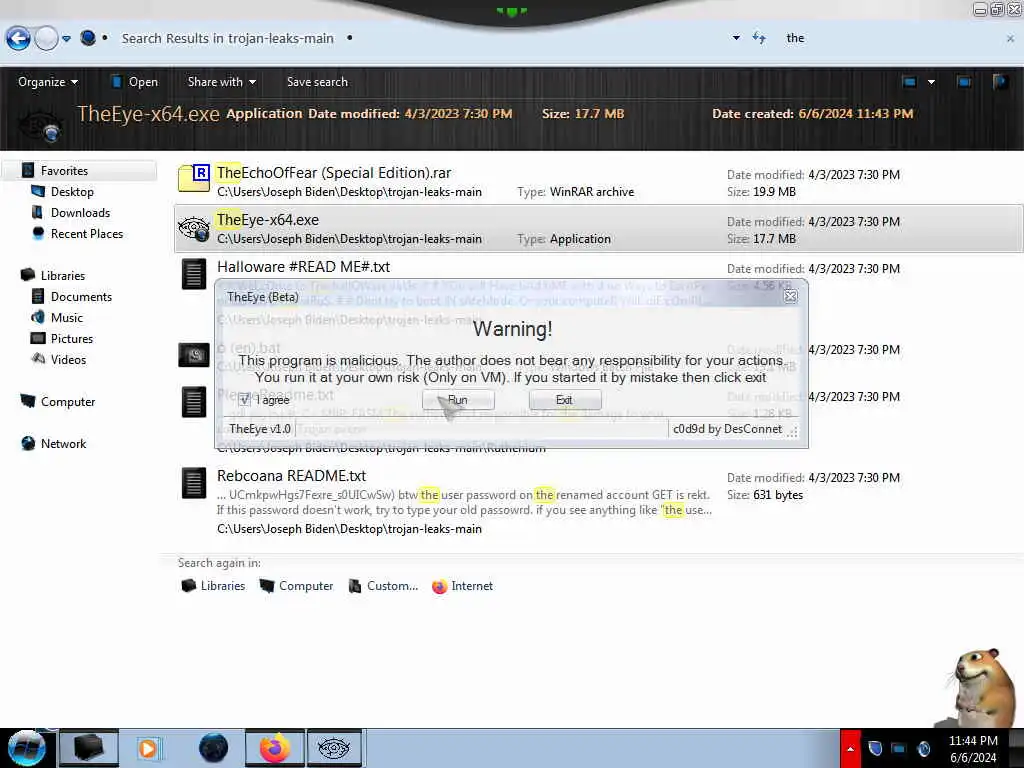Open the Documents library
Image resolution: width=1024 pixels, height=768 pixels.
pos(81,296)
